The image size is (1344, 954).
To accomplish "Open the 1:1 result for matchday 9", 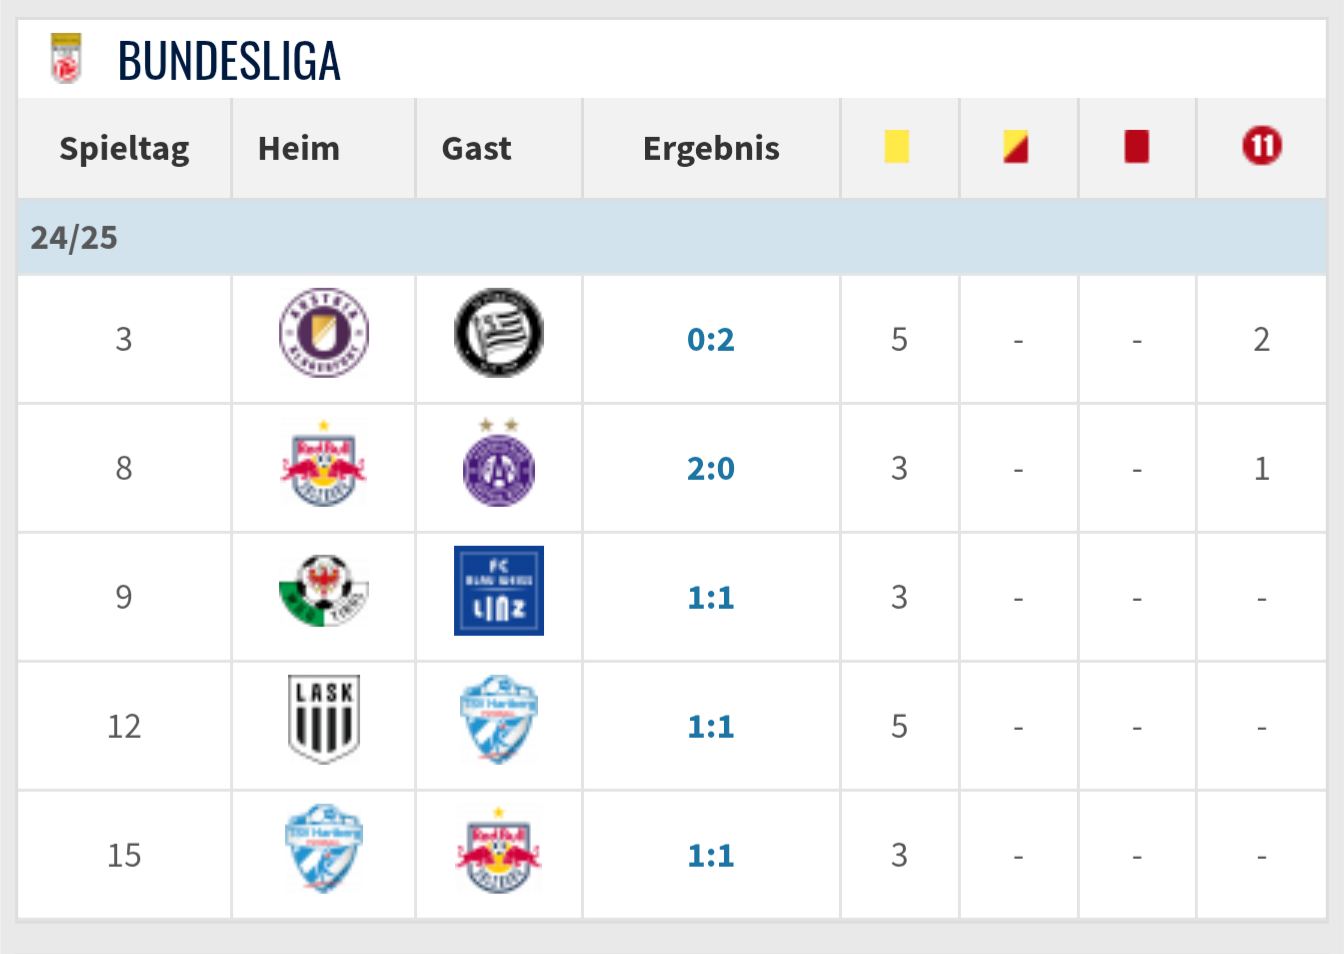I will 710,598.
